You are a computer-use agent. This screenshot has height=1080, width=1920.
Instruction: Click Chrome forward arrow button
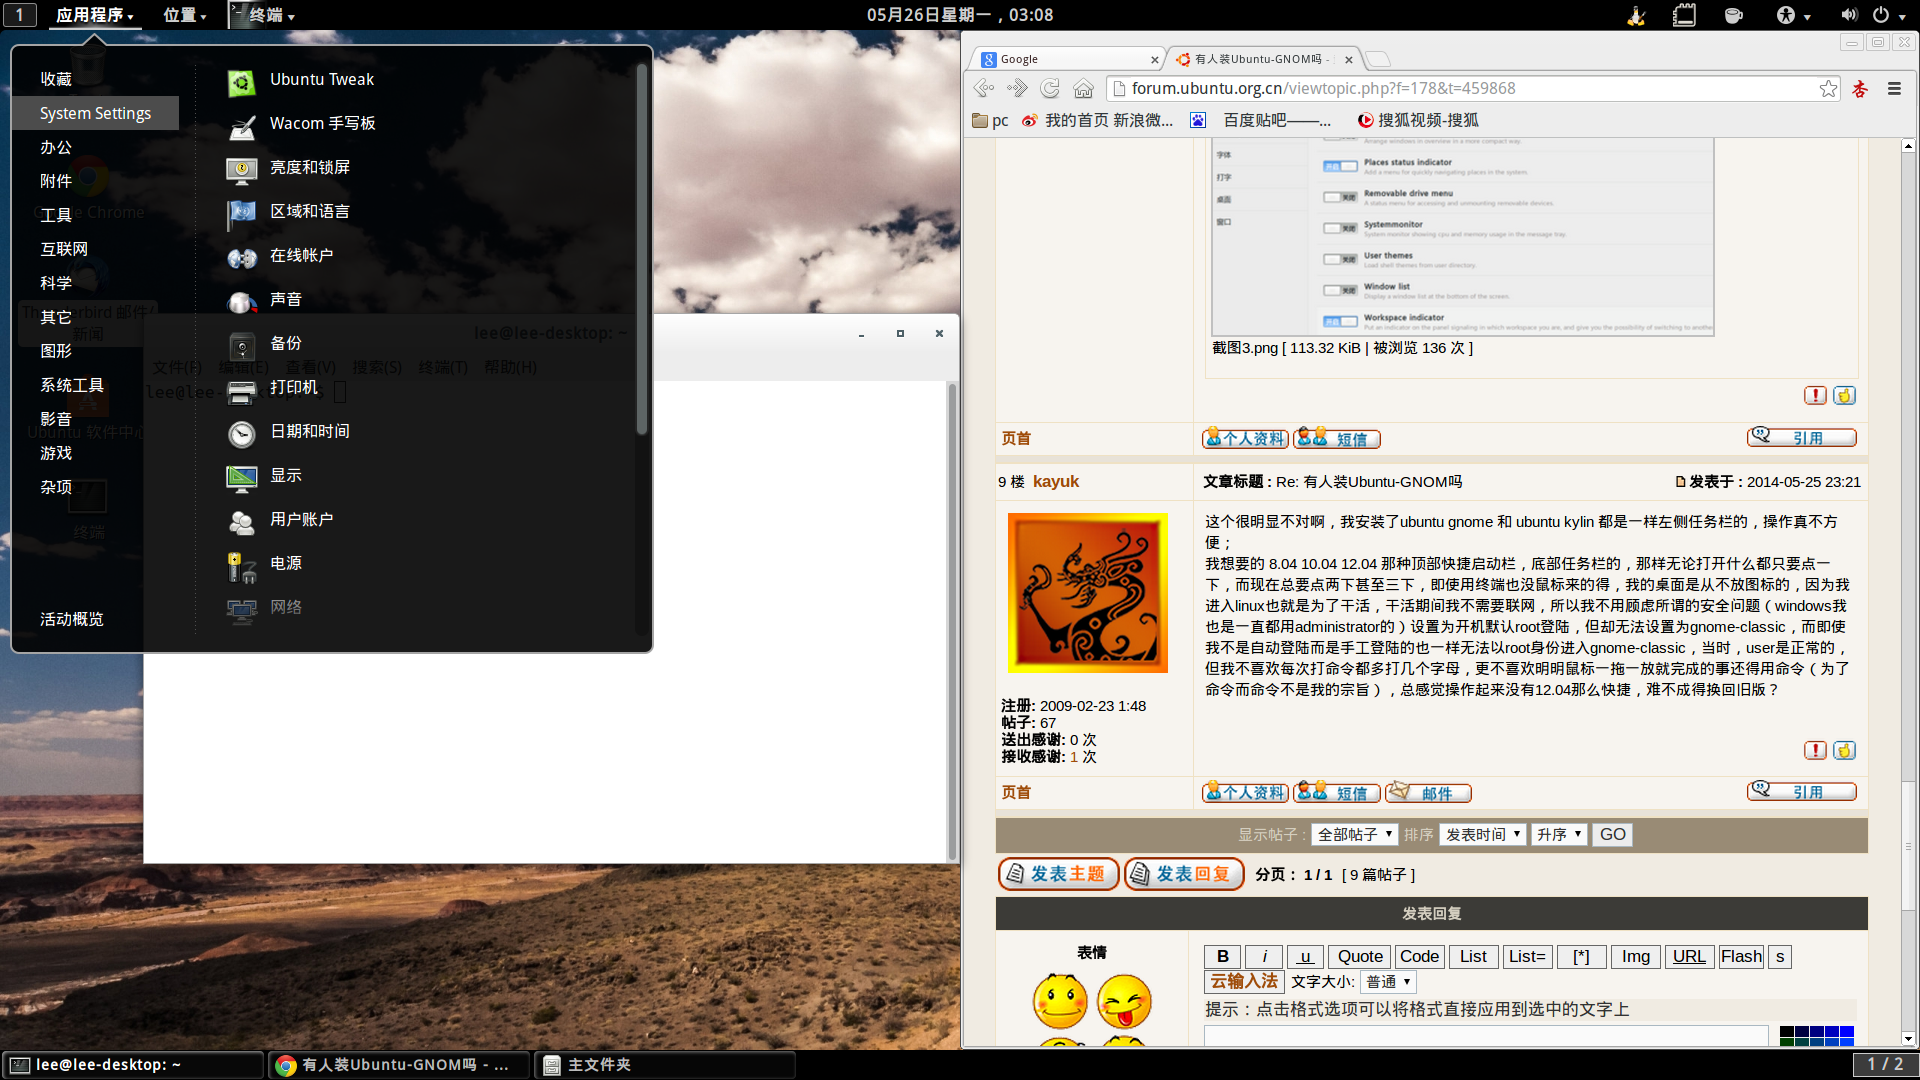[1017, 88]
